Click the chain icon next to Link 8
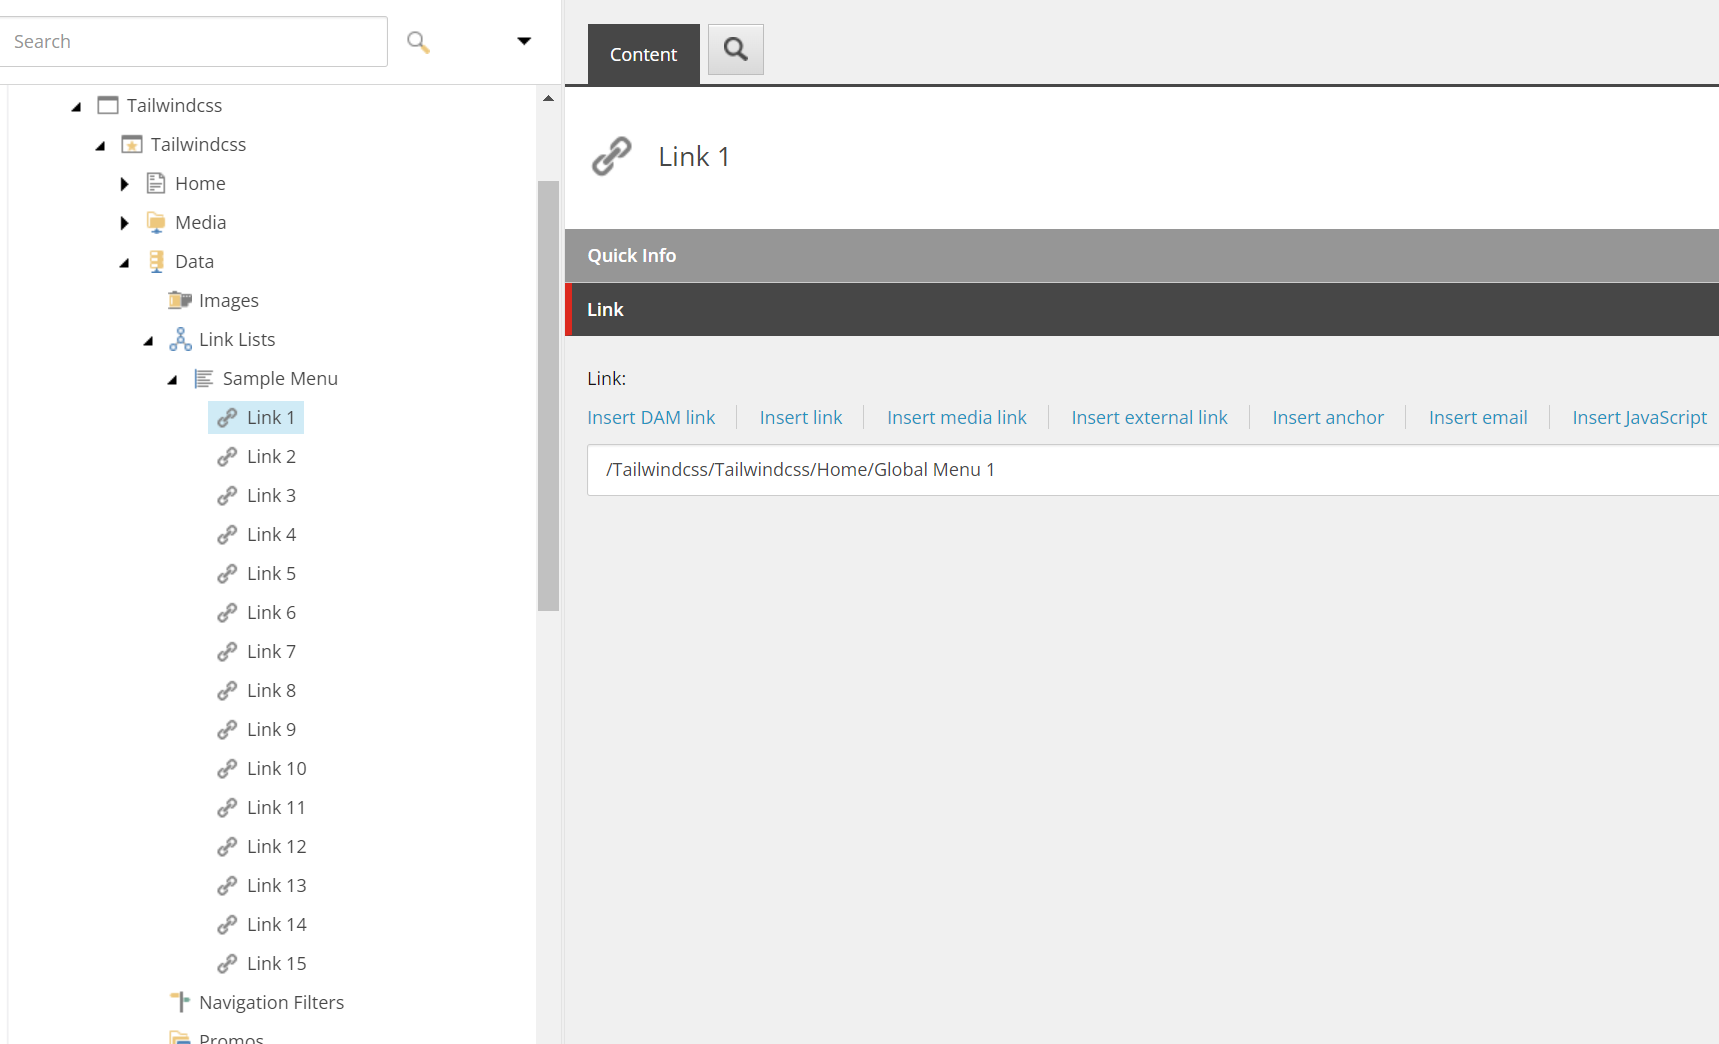The height and width of the screenshot is (1044, 1719). (x=227, y=690)
